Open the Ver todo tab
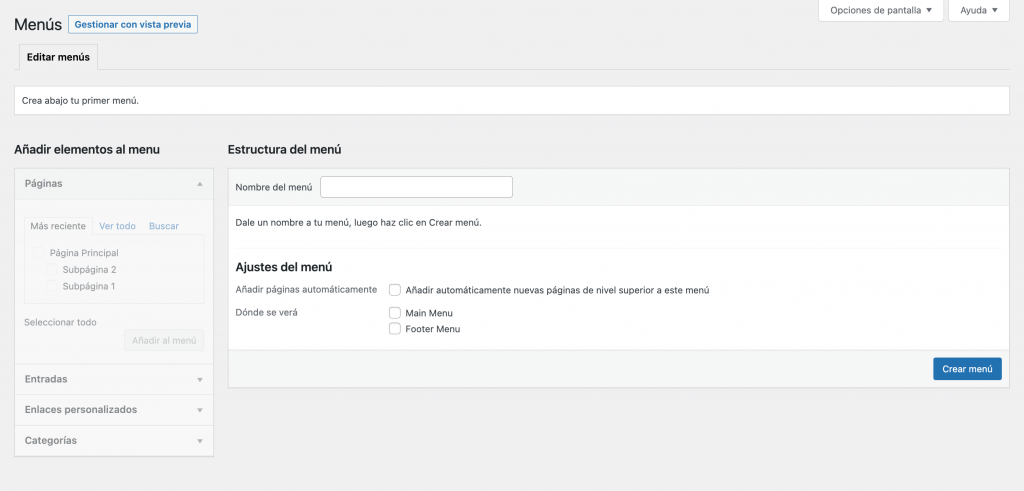 point(117,226)
